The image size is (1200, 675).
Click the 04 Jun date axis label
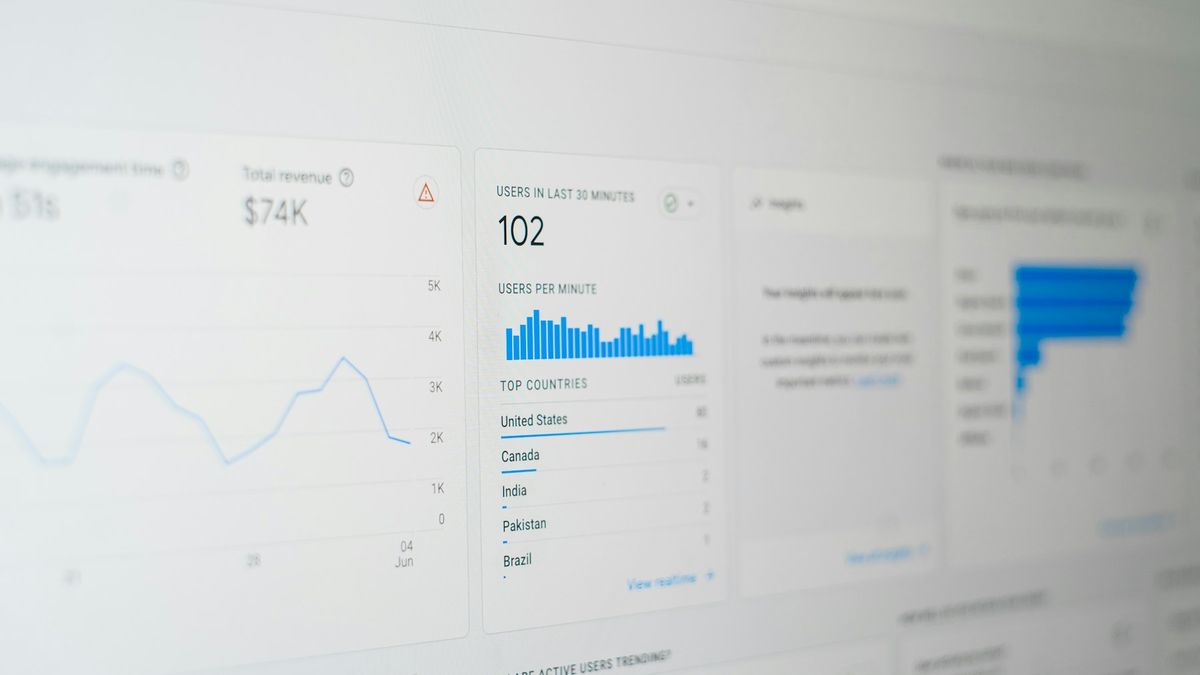[x=405, y=554]
